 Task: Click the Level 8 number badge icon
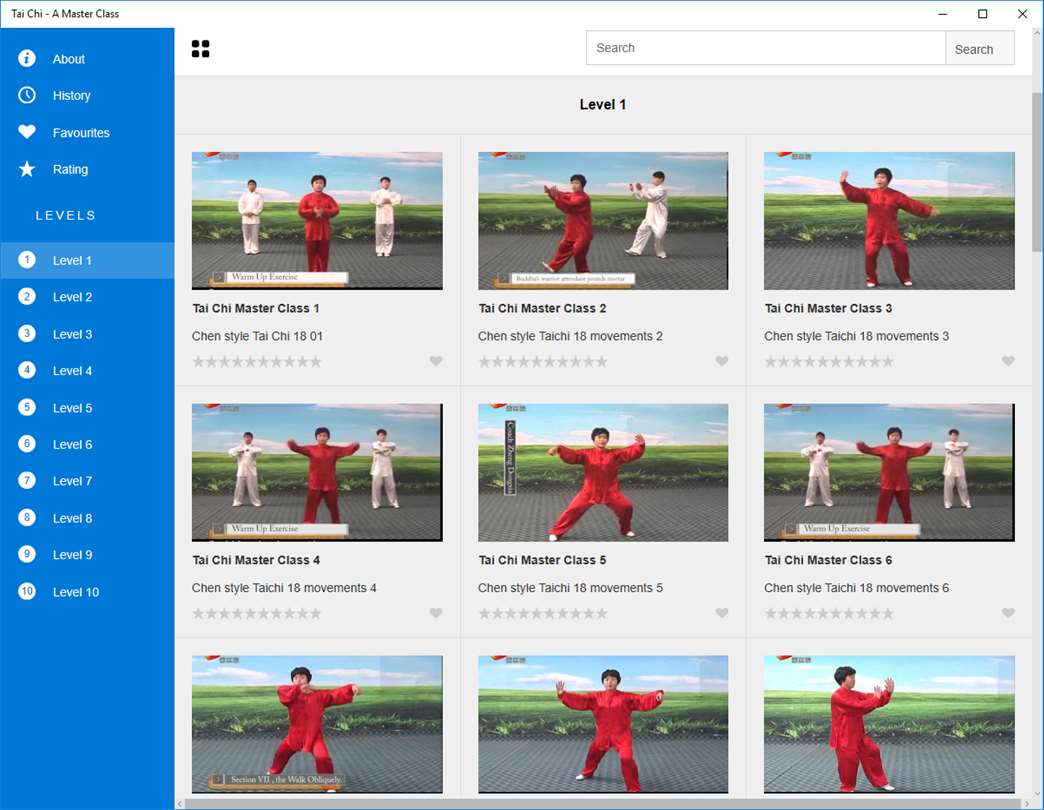(x=27, y=517)
